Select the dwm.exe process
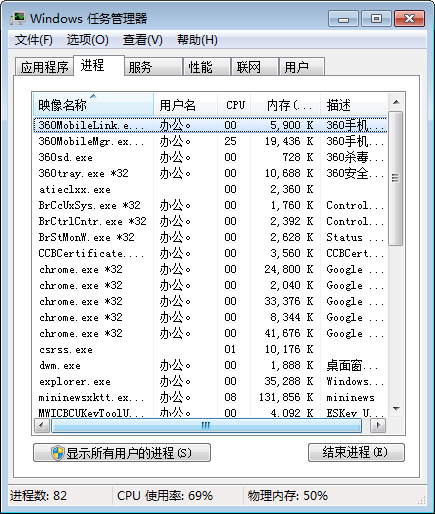Screen dimensions: 435x514 [210, 365]
